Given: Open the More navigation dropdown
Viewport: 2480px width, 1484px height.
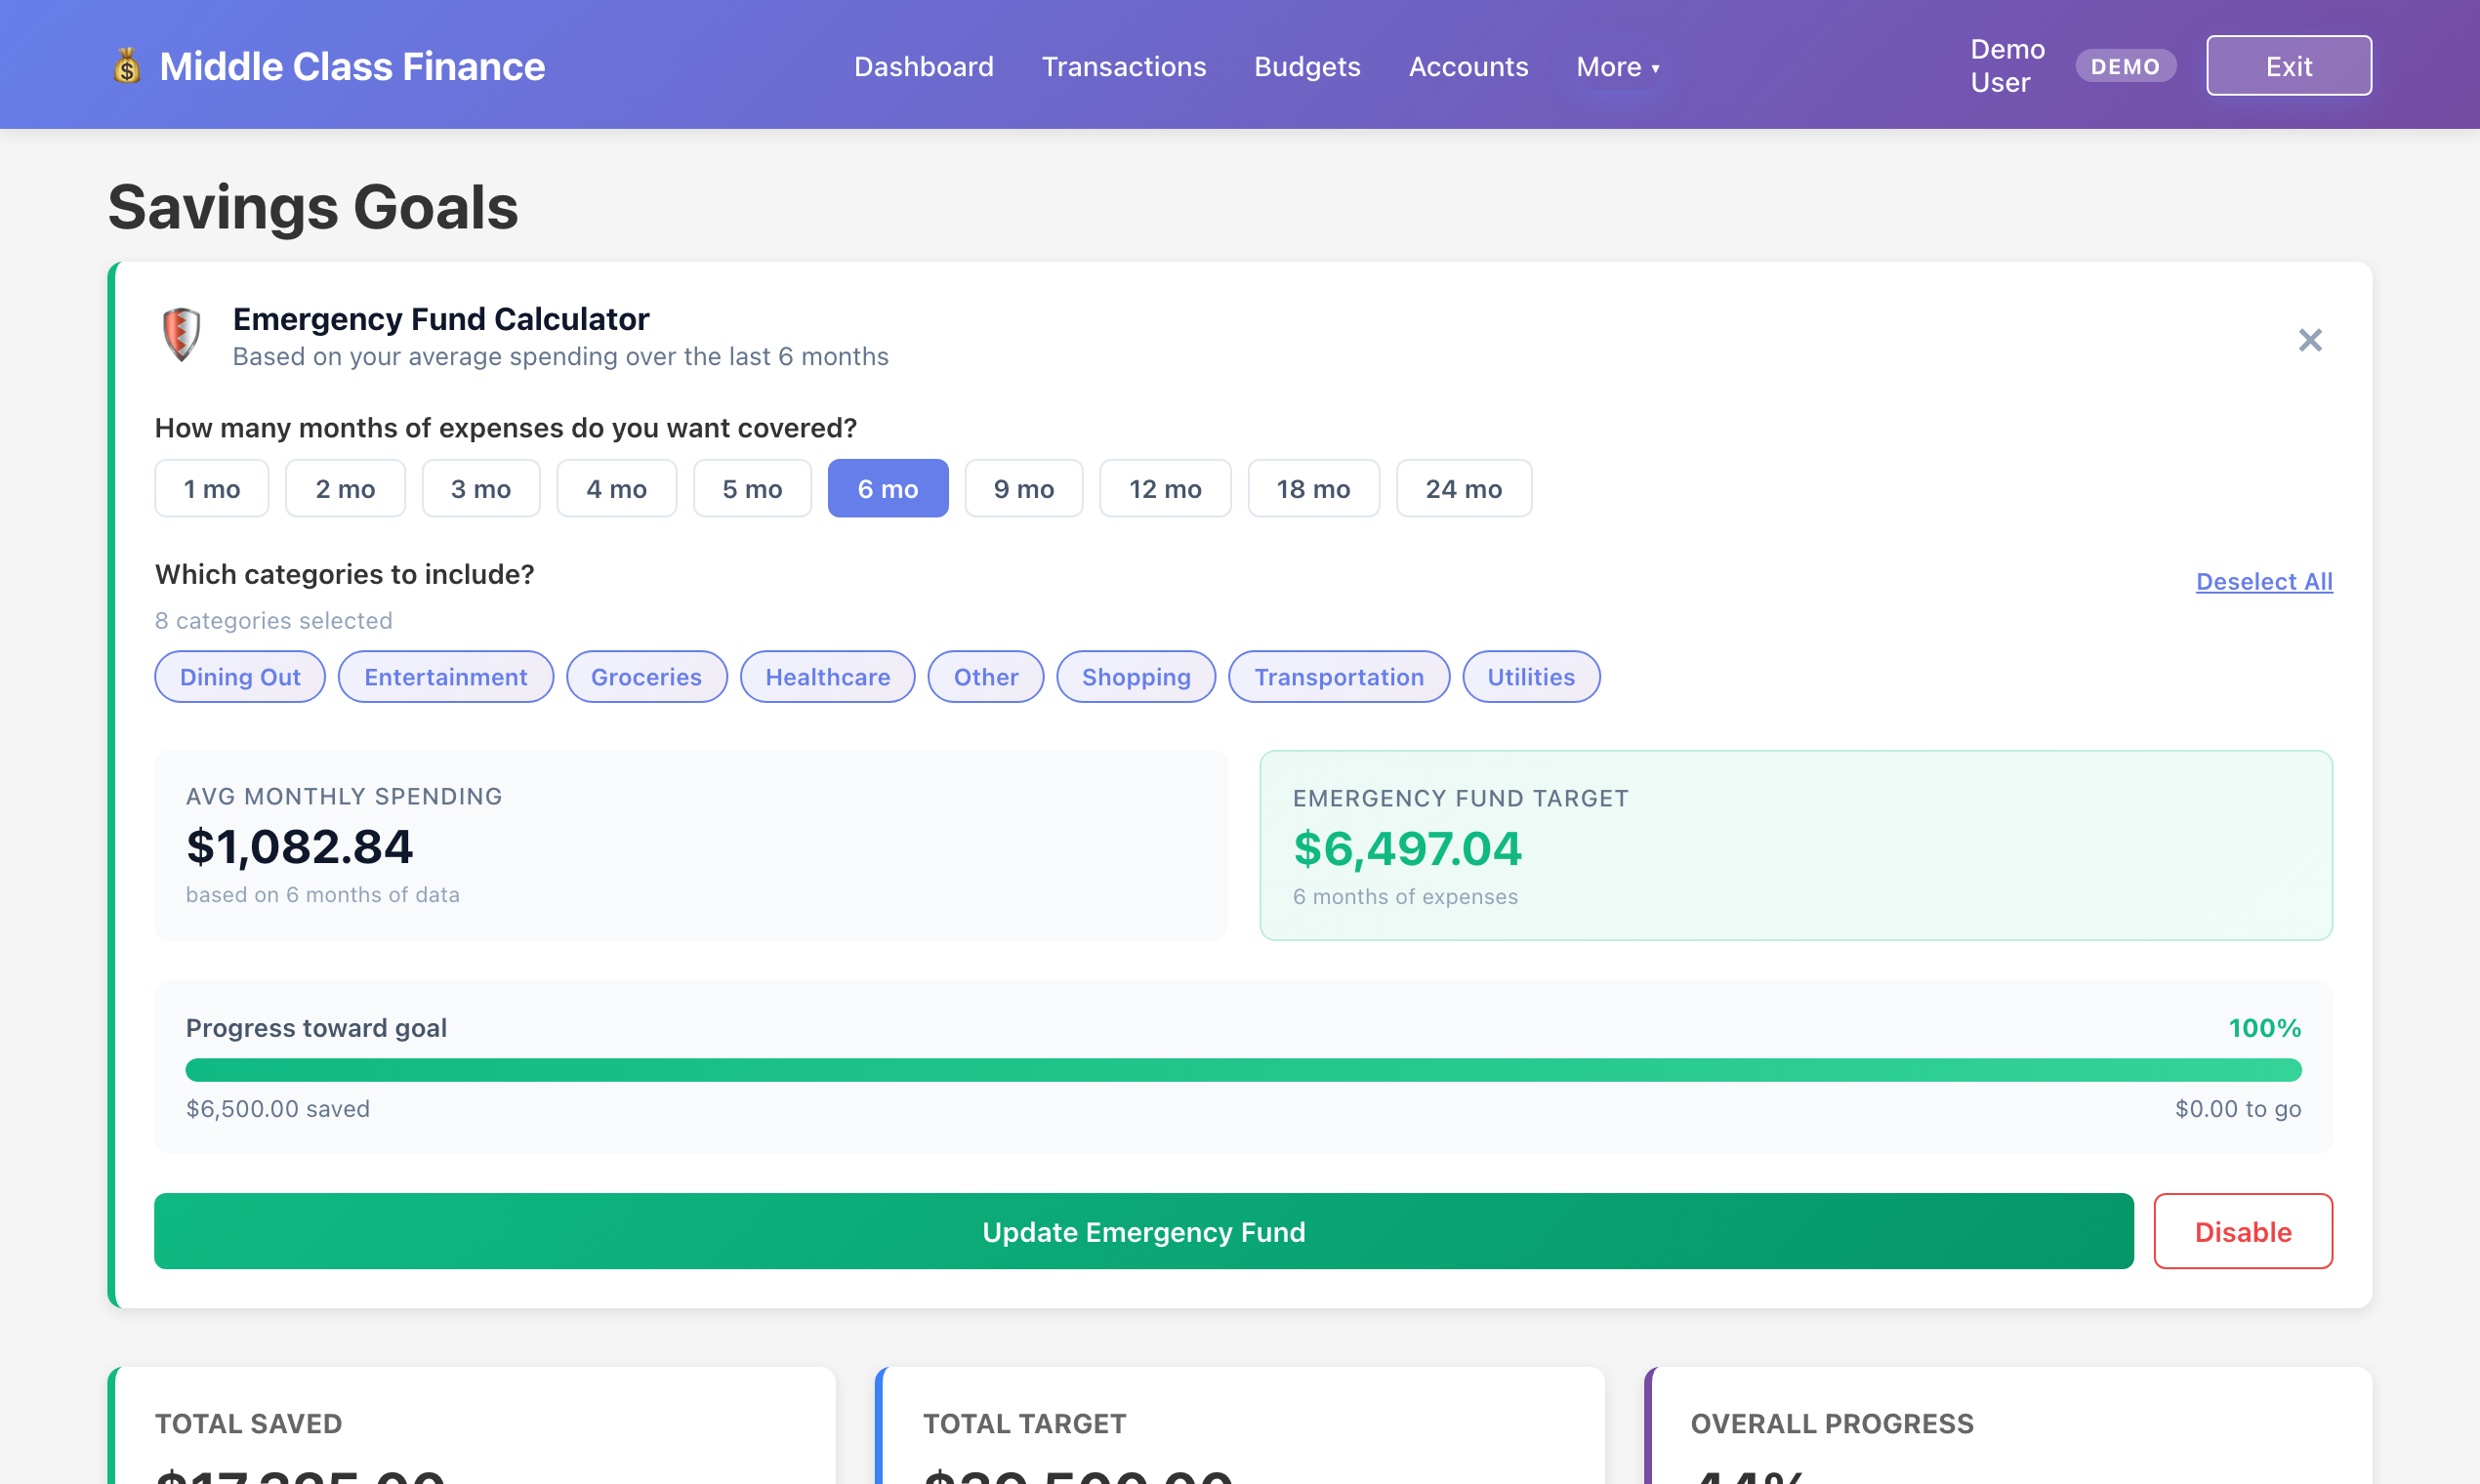Looking at the screenshot, I should pos(1617,66).
